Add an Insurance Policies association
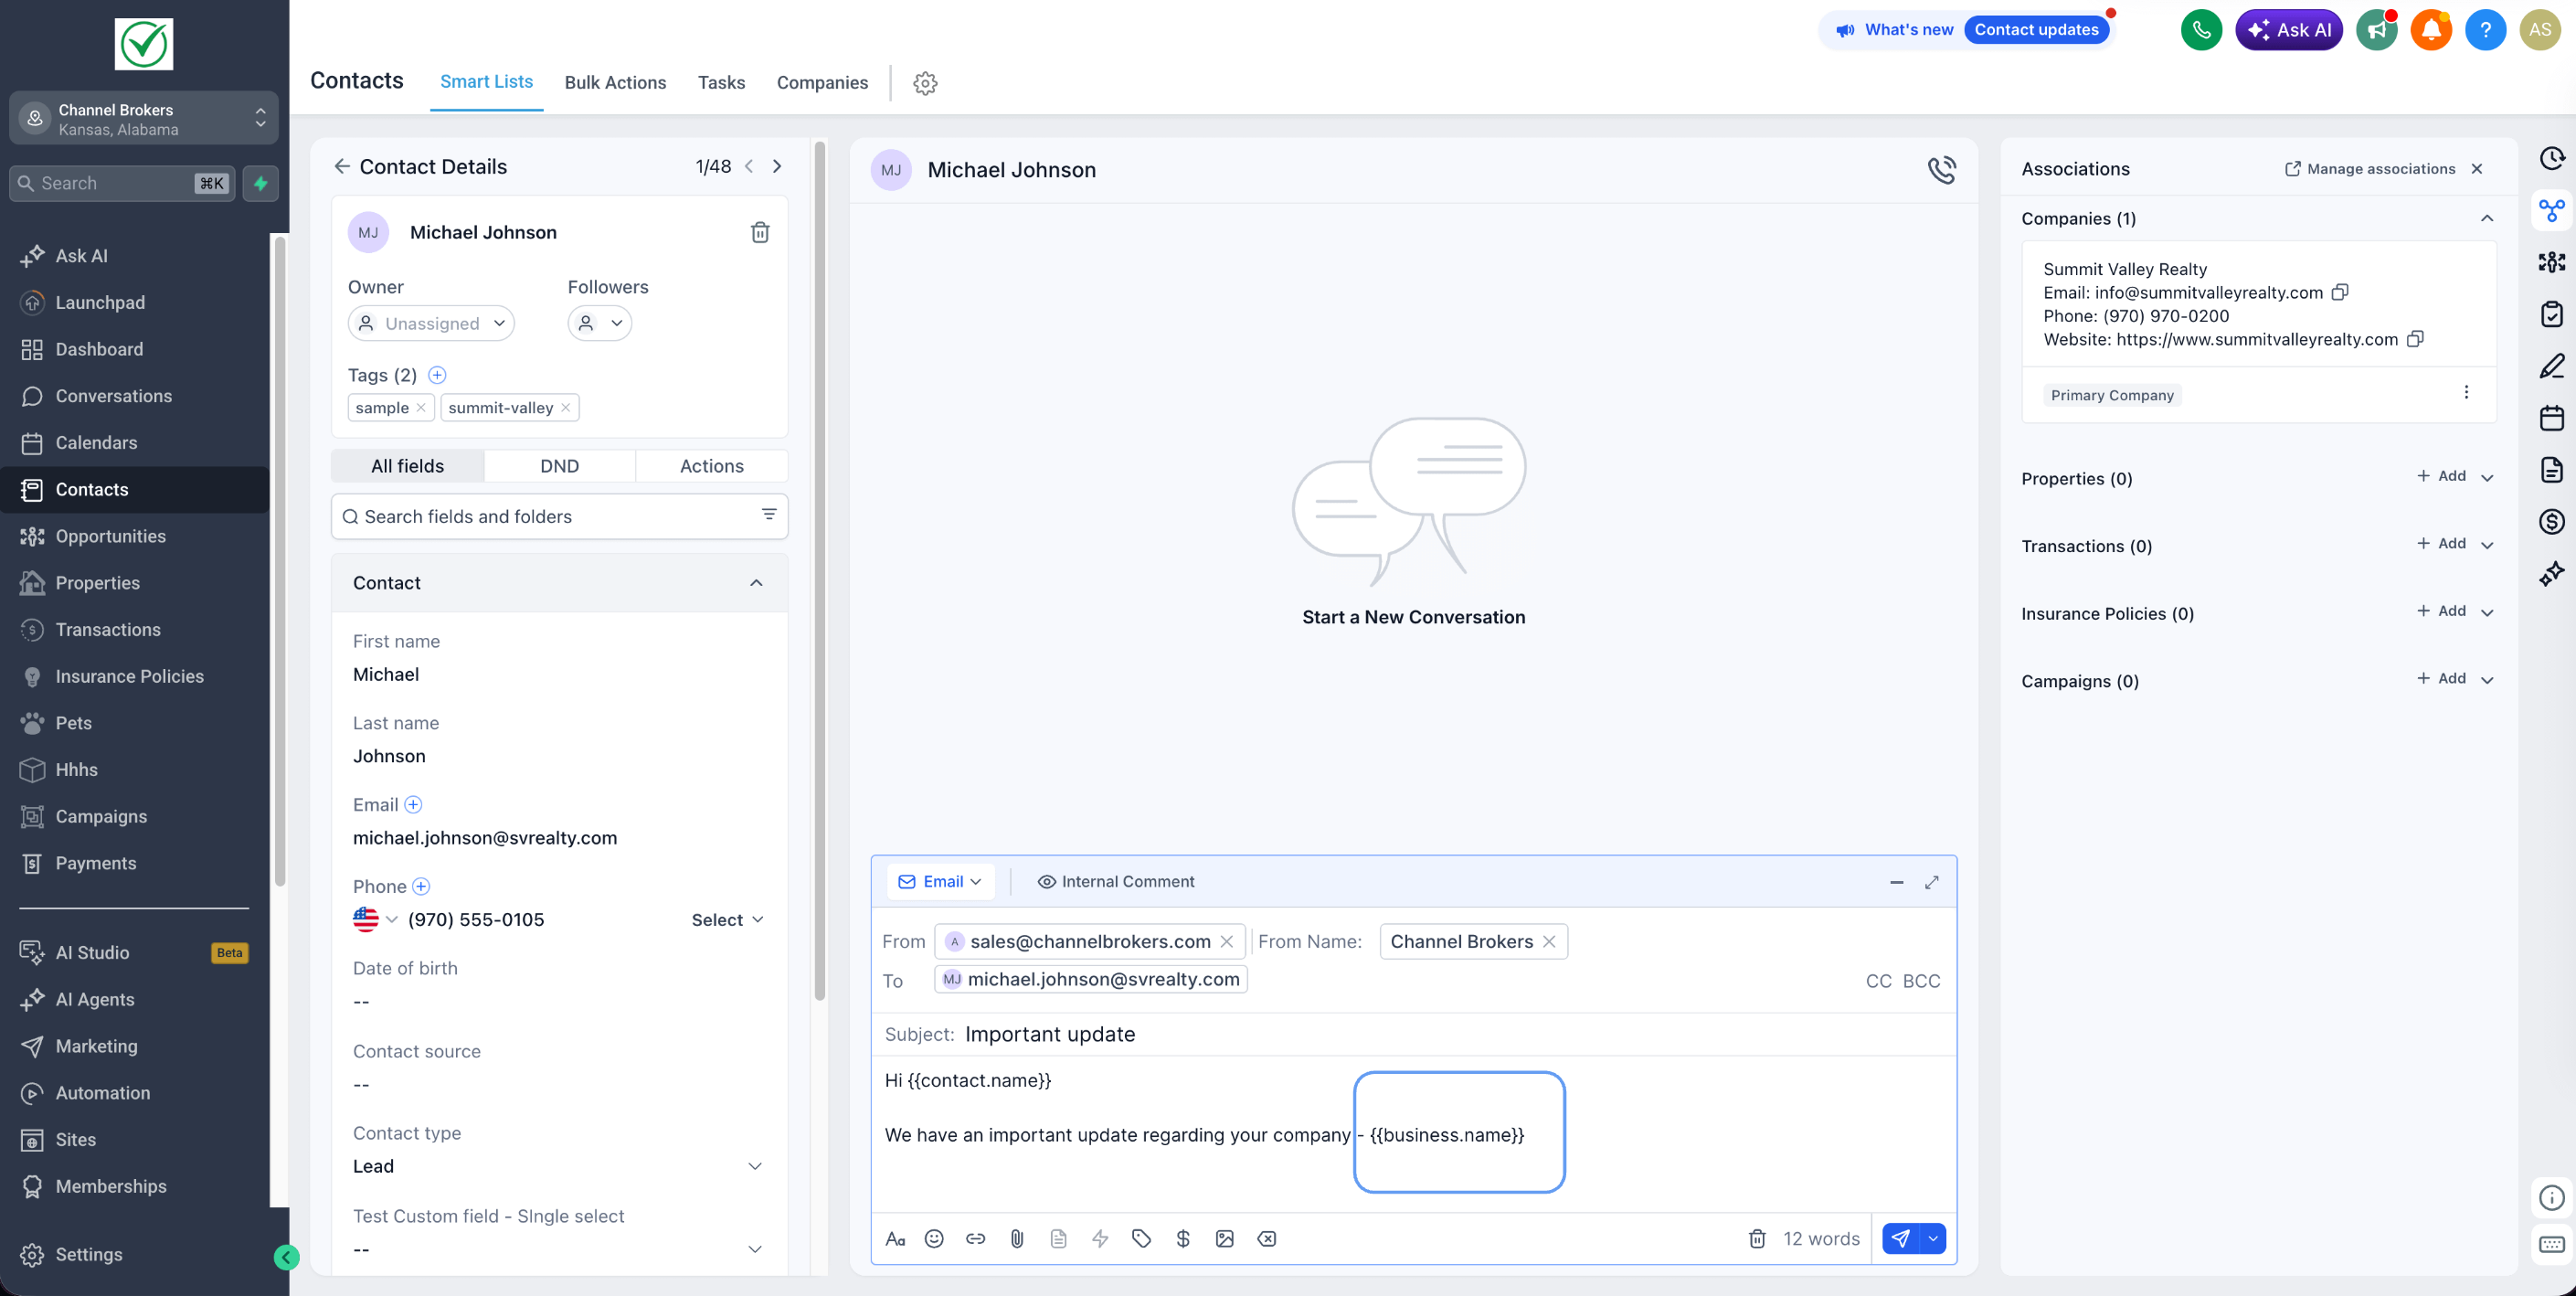The height and width of the screenshot is (1296, 2576). coord(2441,611)
